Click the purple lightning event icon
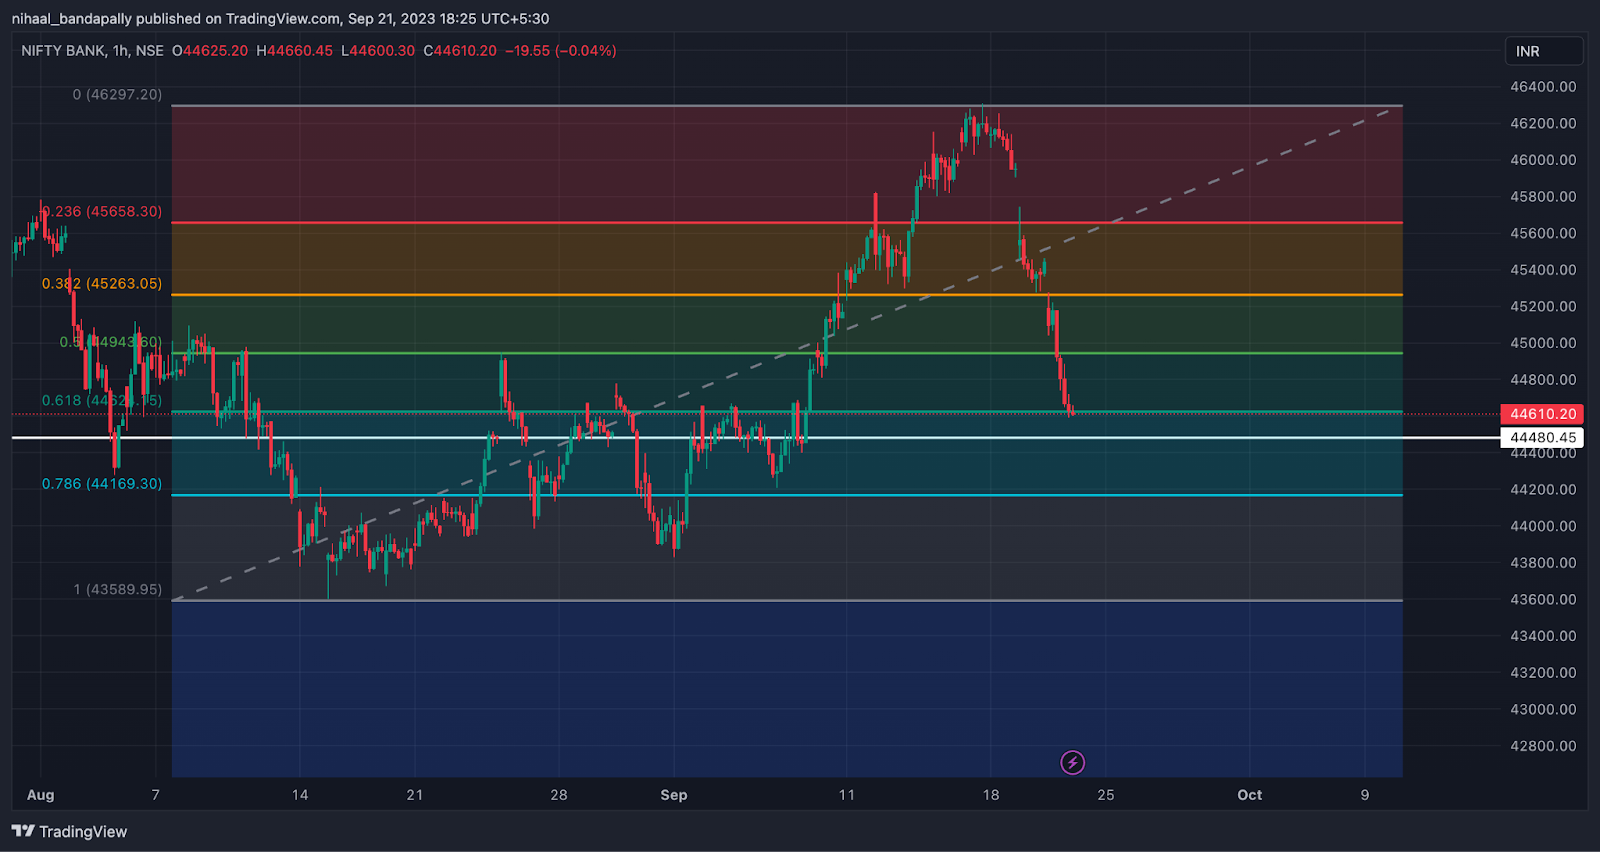 click(x=1072, y=763)
